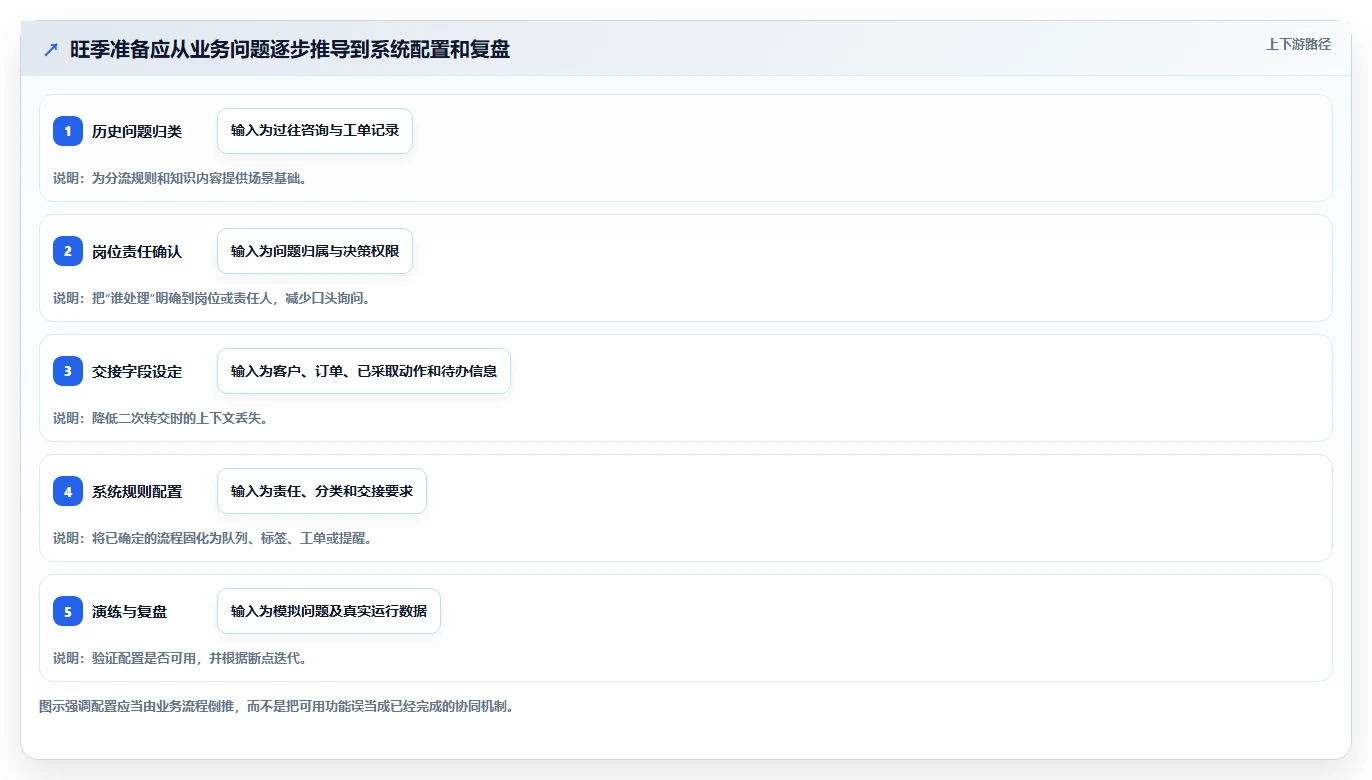Click the 输入为模拟问题及真实运行数据 chip
Screen dimensions: 1372x780
click(x=329, y=611)
